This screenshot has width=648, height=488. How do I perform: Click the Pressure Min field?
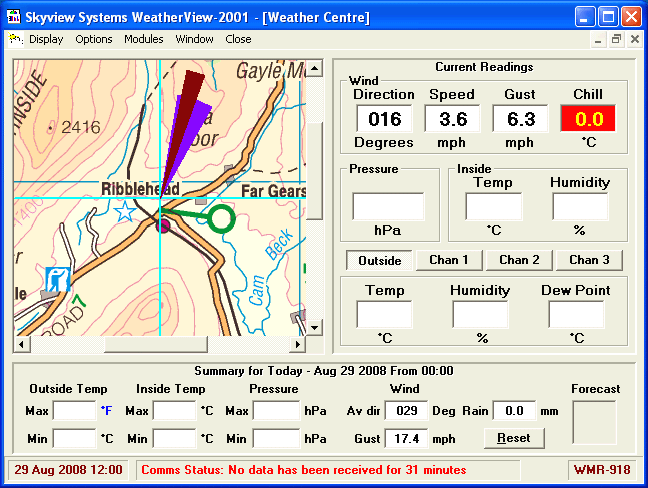click(x=277, y=438)
